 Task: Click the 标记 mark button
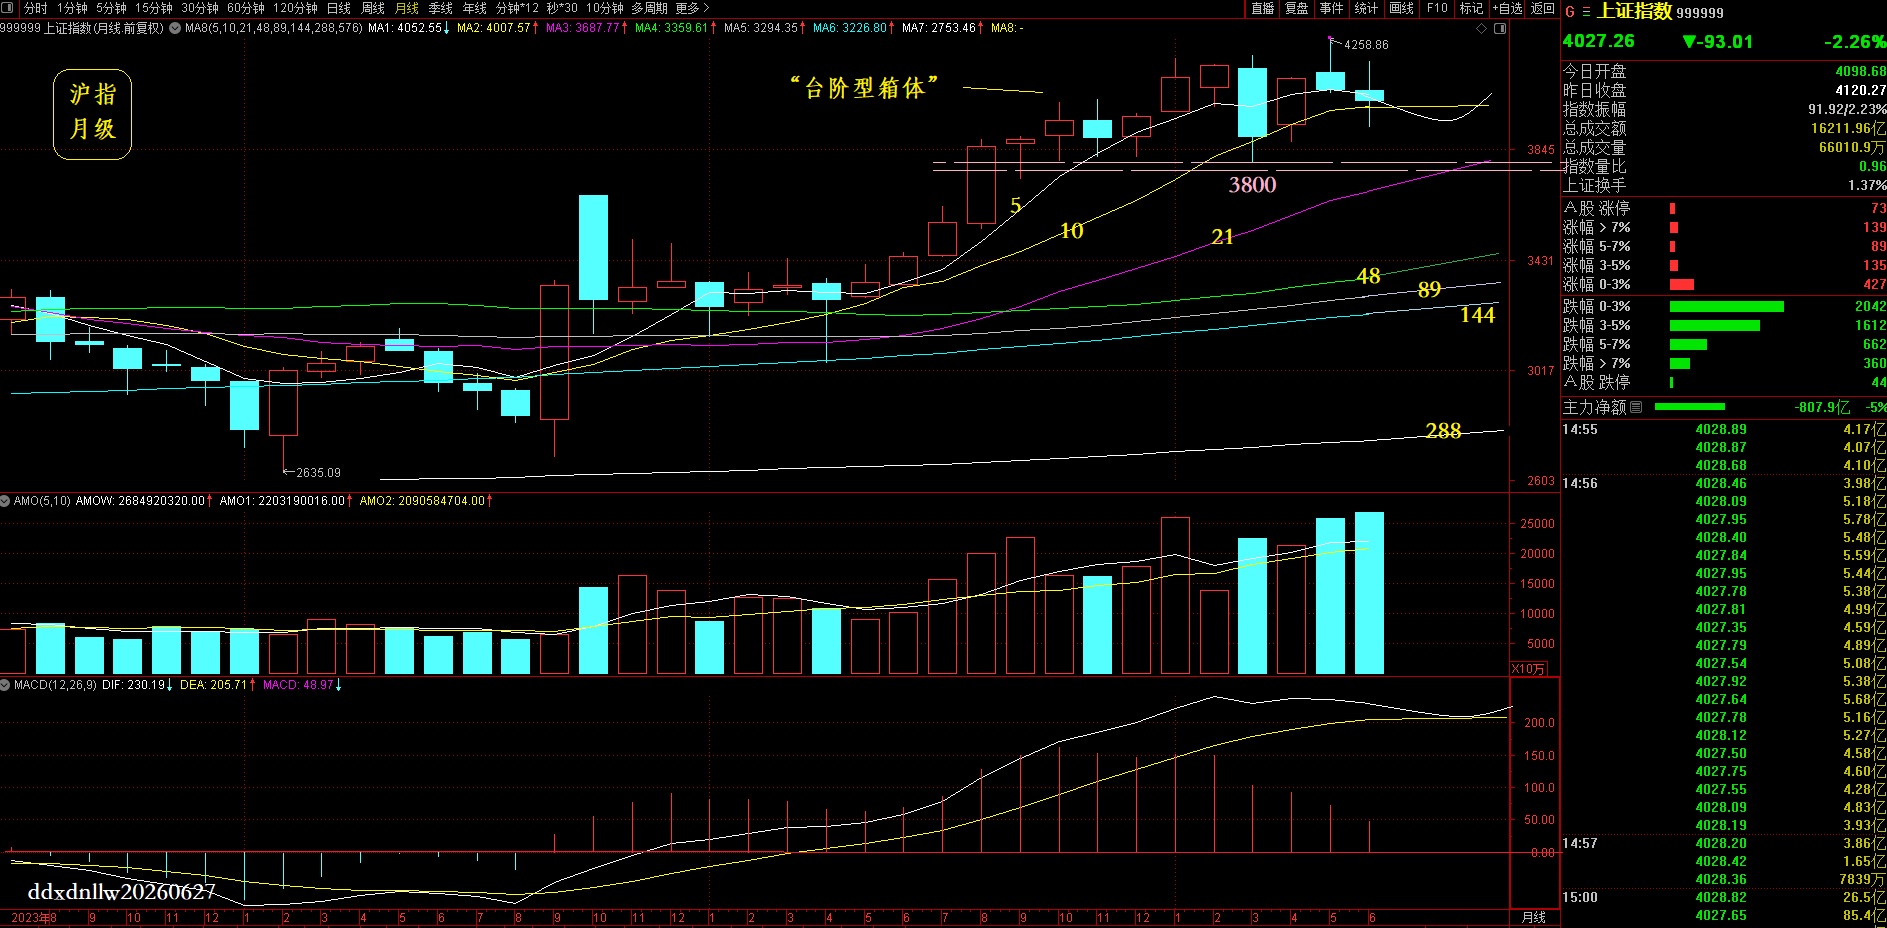click(1471, 8)
